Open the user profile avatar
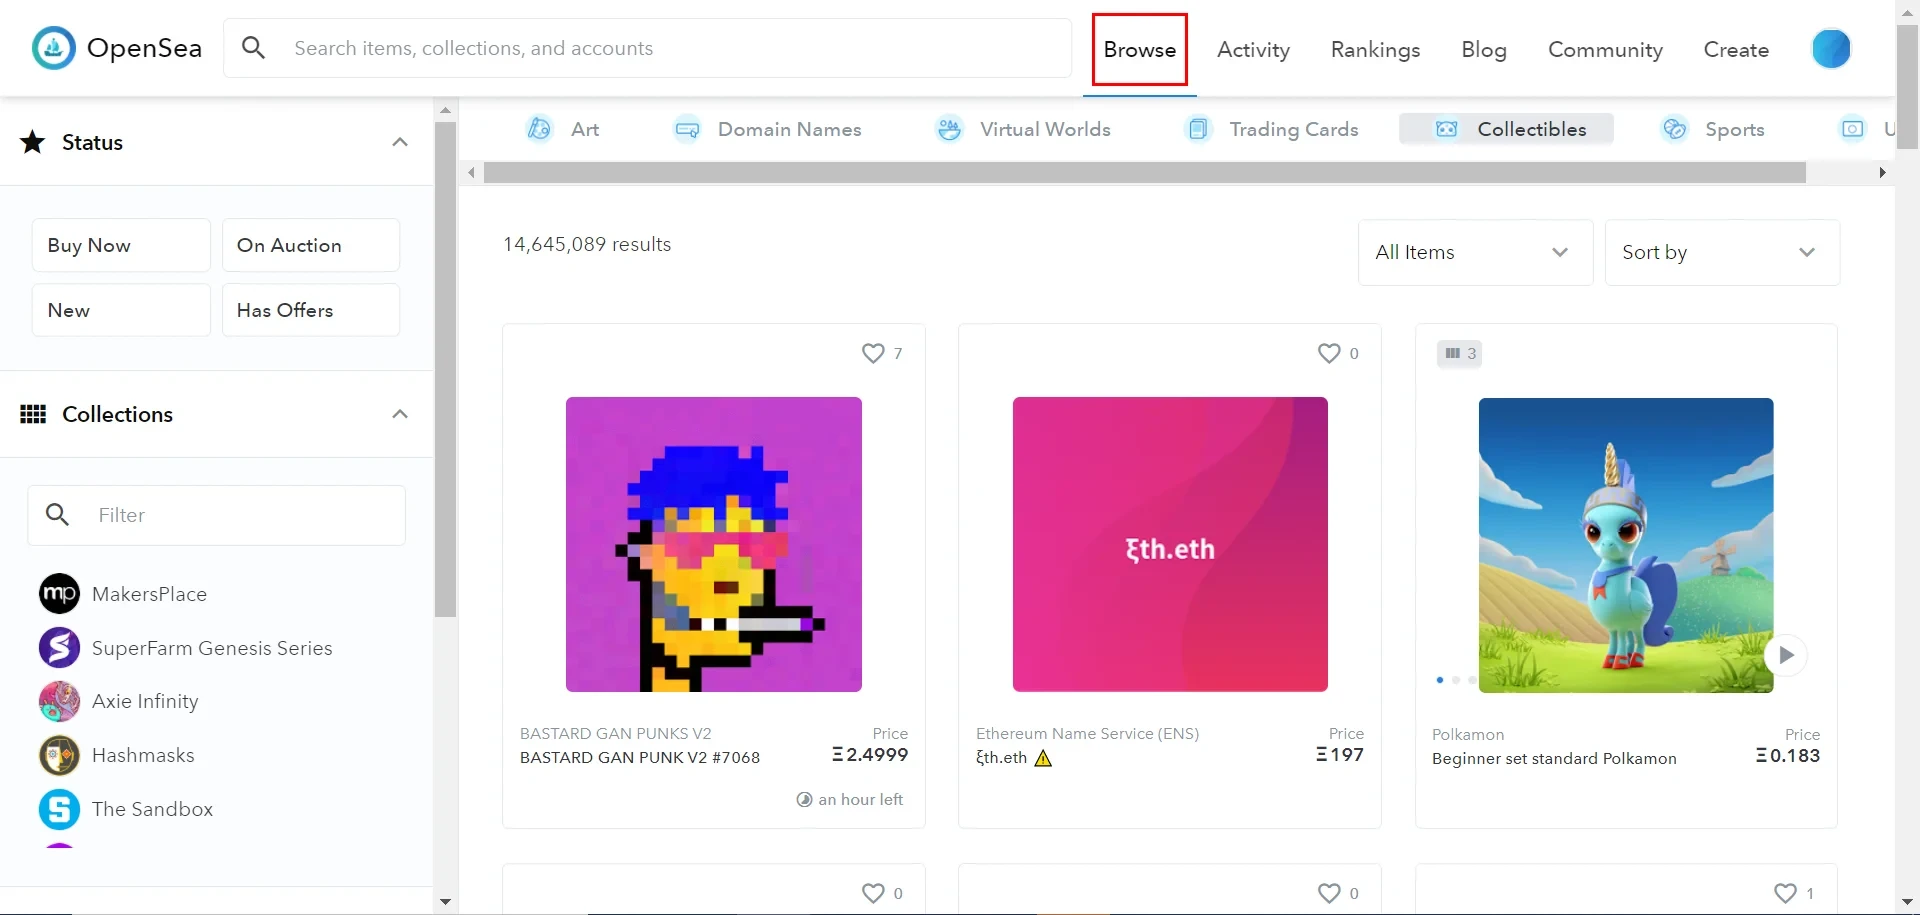Image resolution: width=1920 pixels, height=915 pixels. click(x=1831, y=49)
